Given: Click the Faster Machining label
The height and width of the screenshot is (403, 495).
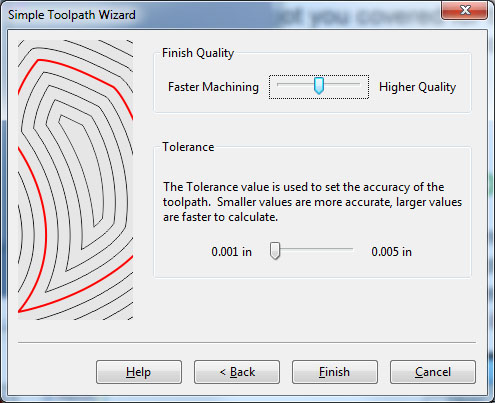Looking at the screenshot, I should 213,87.
